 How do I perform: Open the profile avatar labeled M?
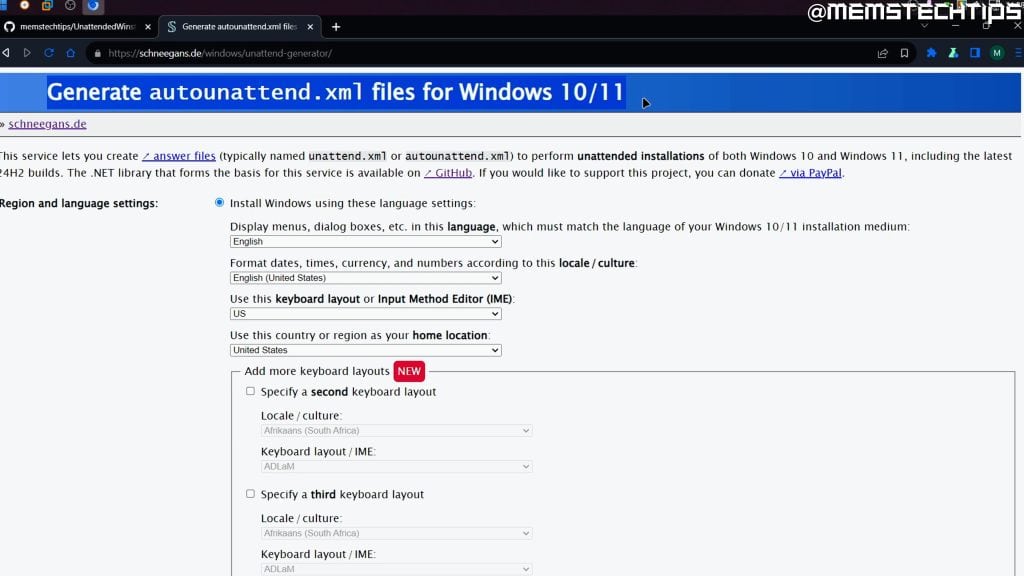tap(997, 53)
